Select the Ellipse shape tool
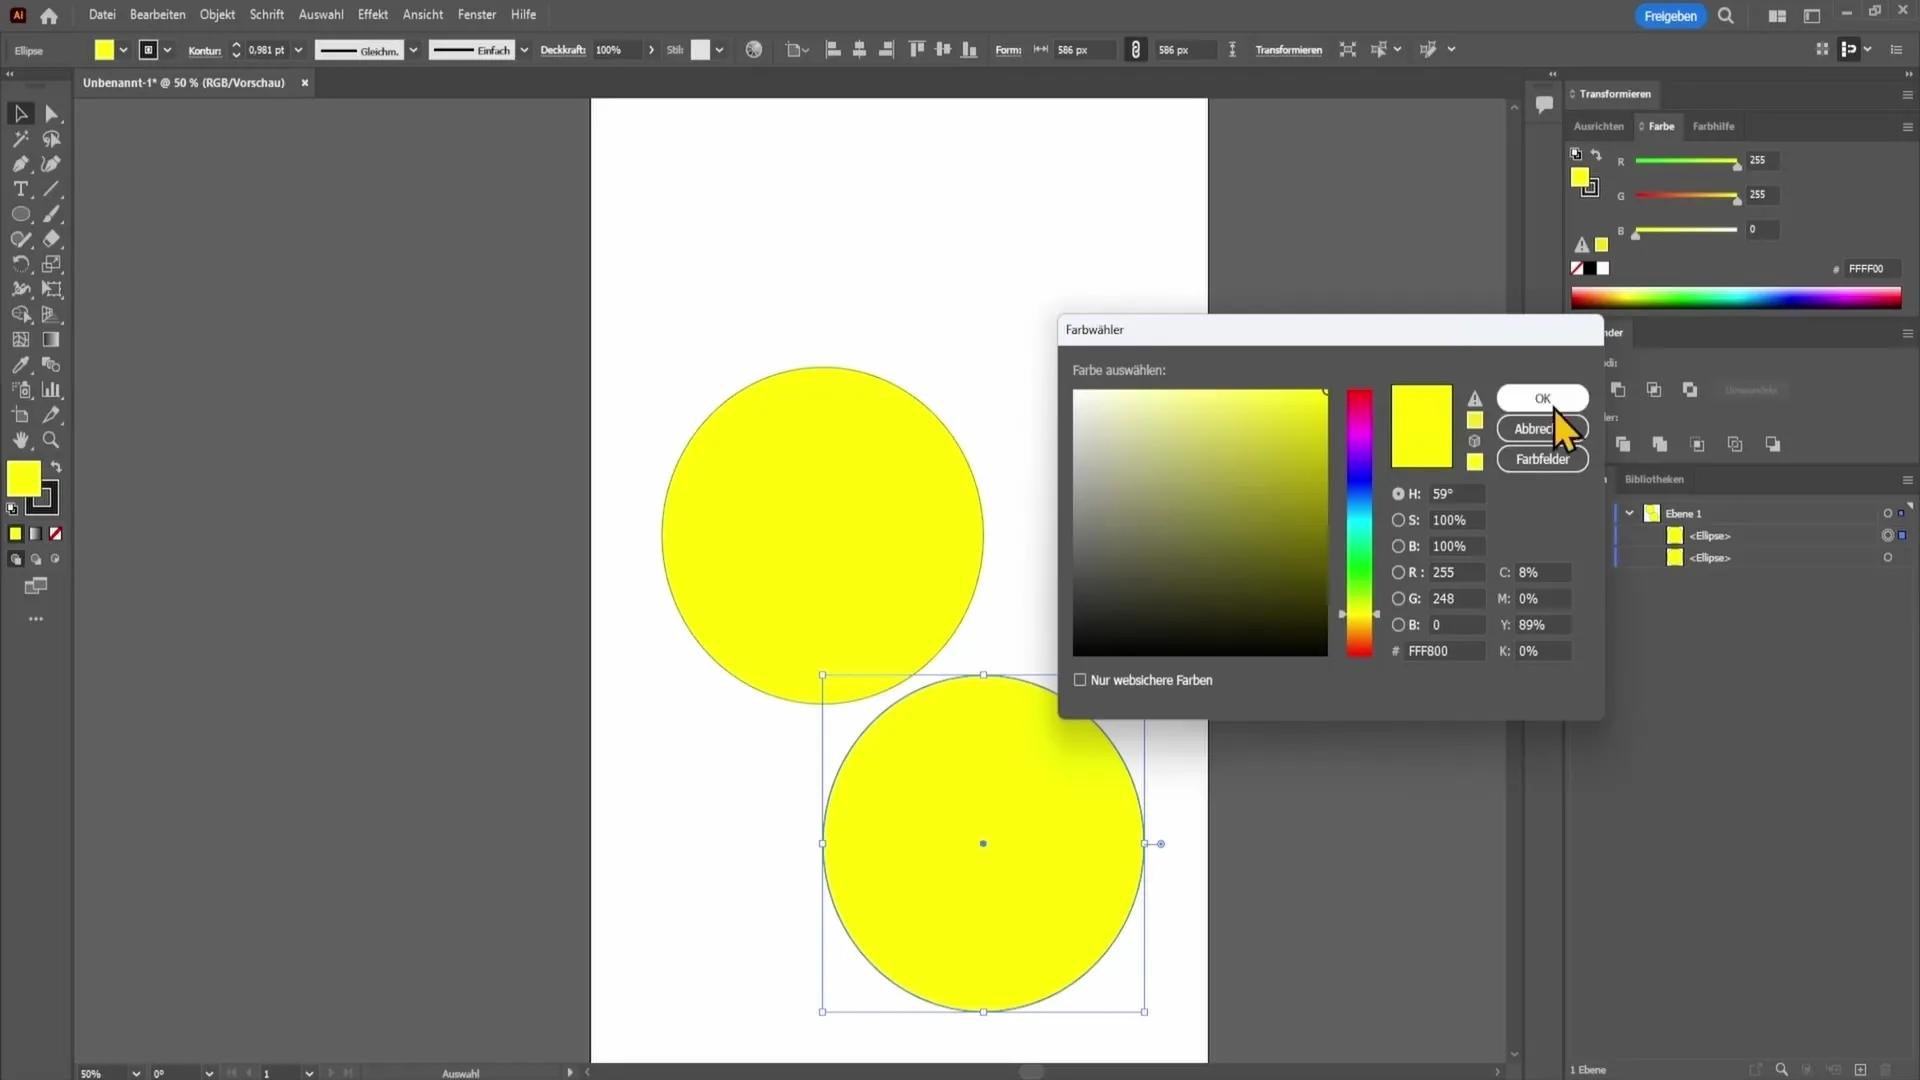 [x=20, y=214]
